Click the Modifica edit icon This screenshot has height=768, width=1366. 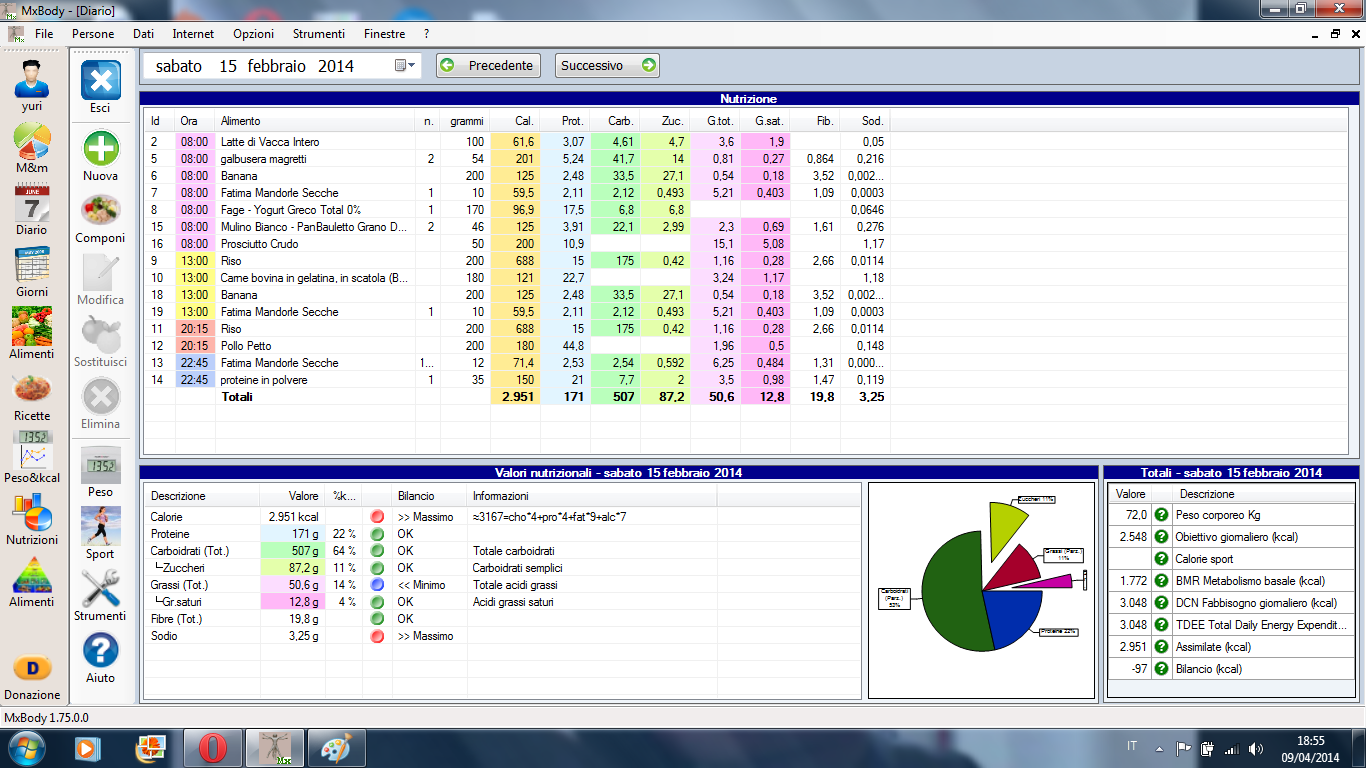coord(101,272)
